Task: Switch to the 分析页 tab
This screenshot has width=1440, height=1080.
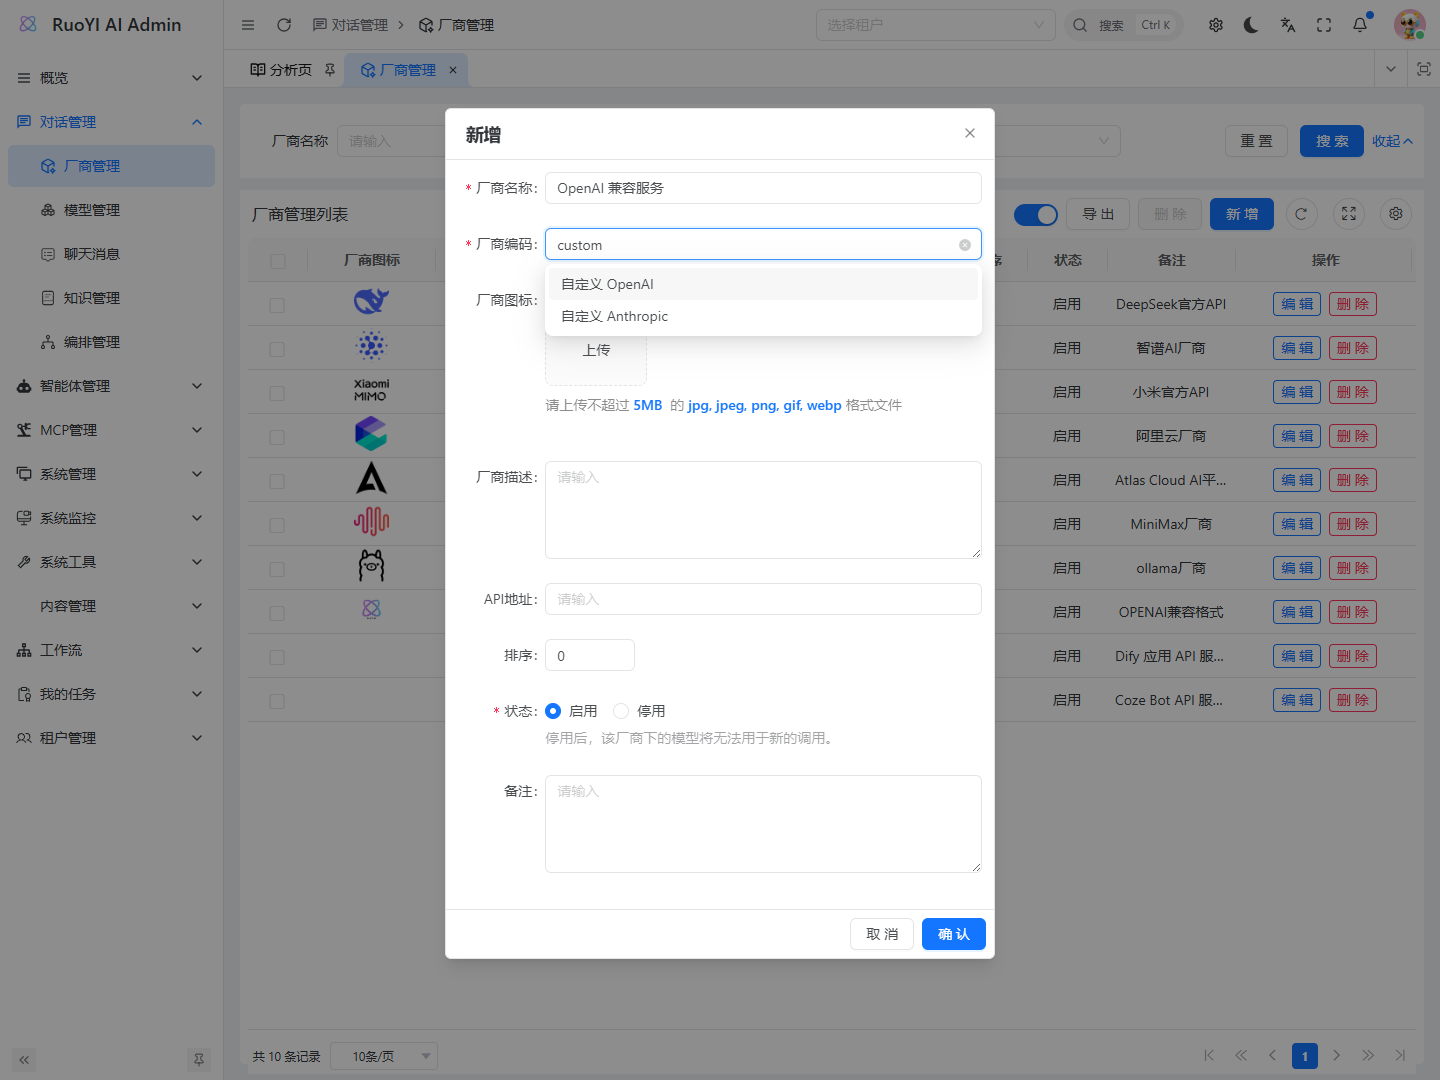Action: (292, 70)
